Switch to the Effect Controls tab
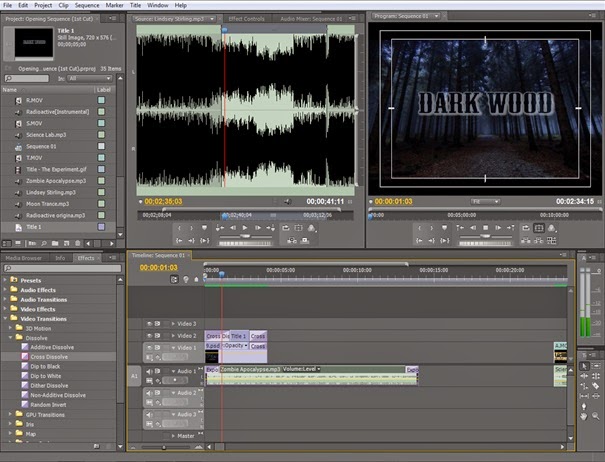The width and height of the screenshot is (605, 462). [247, 19]
